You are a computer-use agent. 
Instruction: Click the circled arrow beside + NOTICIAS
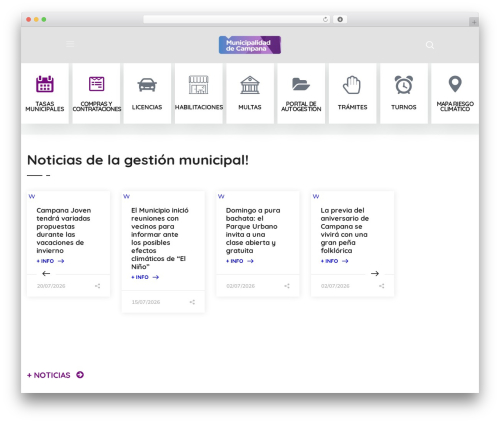80,375
